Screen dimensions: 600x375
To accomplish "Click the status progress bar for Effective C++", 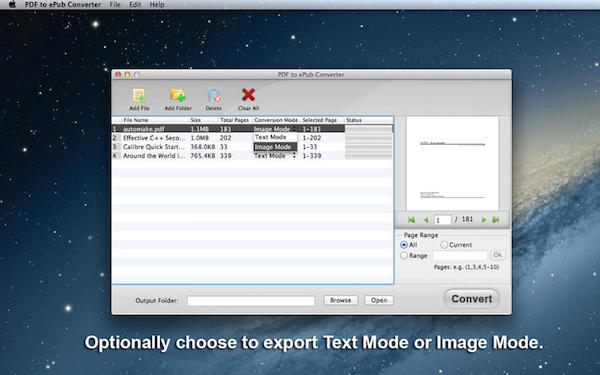I will pyautogui.click(x=368, y=138).
